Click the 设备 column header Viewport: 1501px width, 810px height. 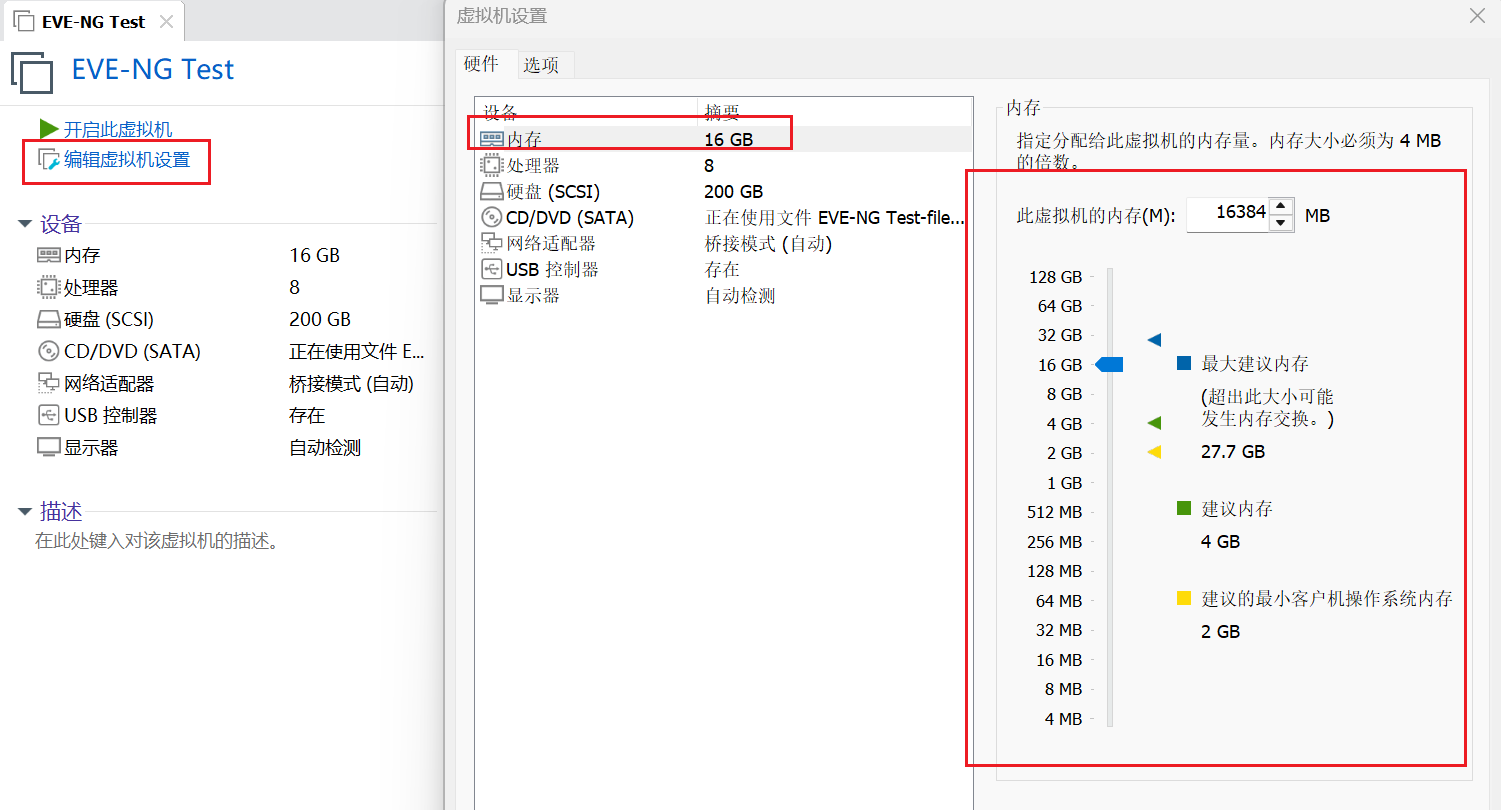[x=586, y=112]
